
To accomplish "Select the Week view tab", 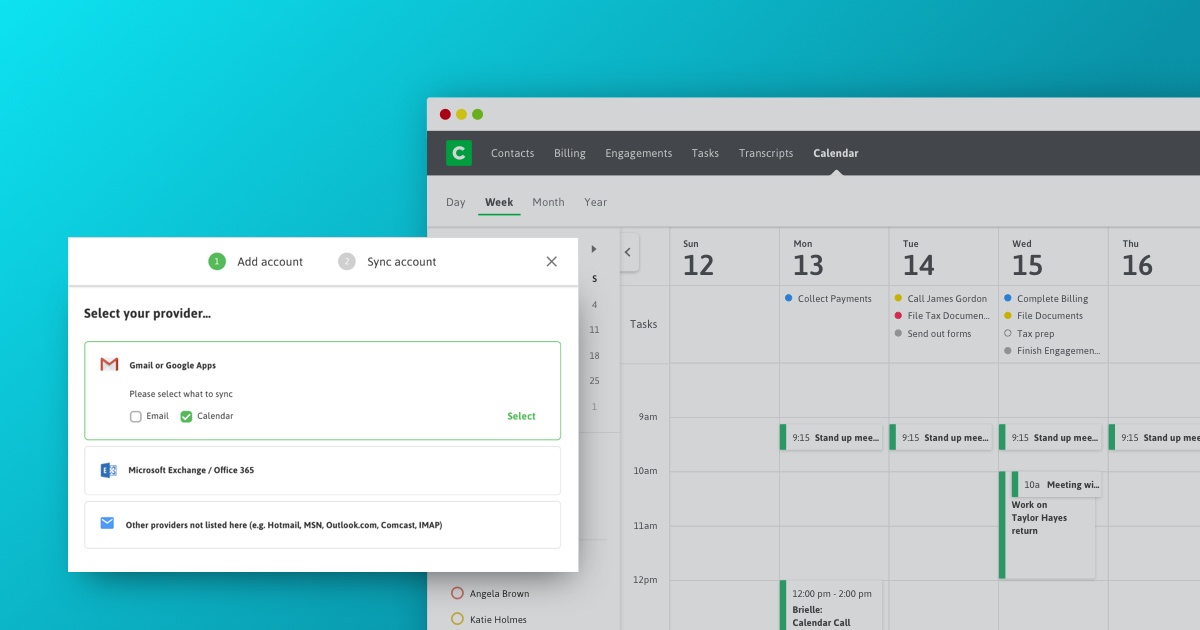I will coord(499,202).
